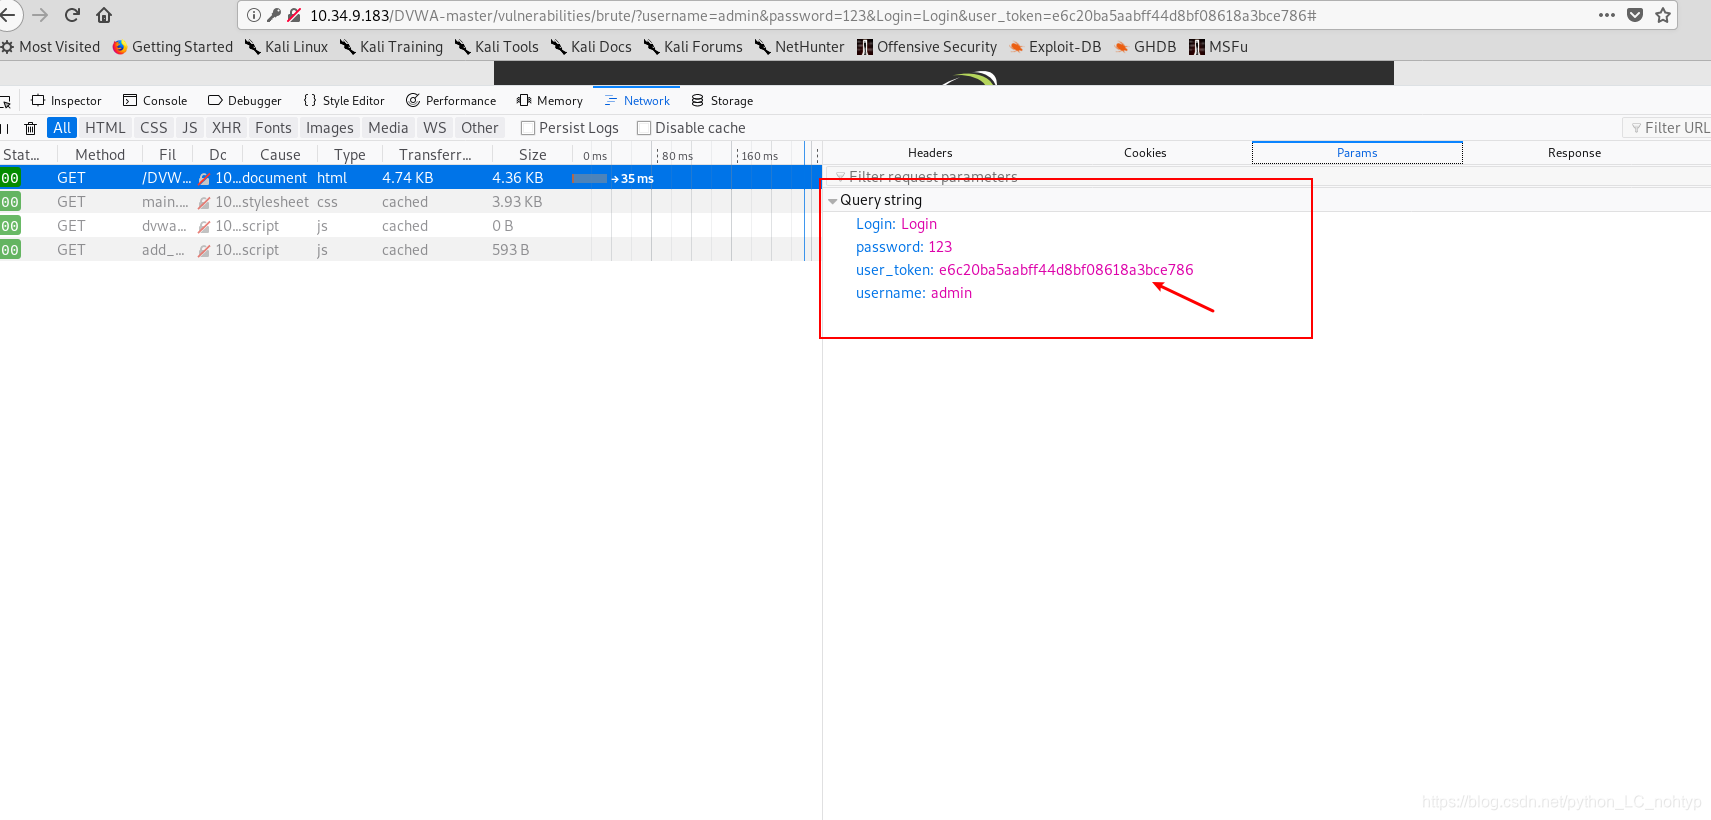Screen dimensions: 1711x820
Task: Enable the Disable cache checkbox
Action: tap(644, 128)
